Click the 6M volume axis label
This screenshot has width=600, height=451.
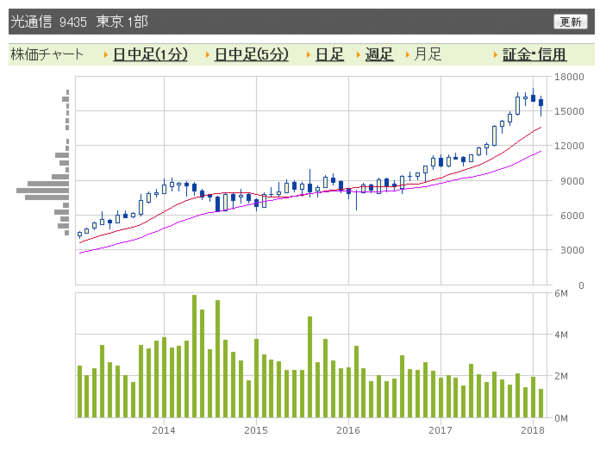561,293
